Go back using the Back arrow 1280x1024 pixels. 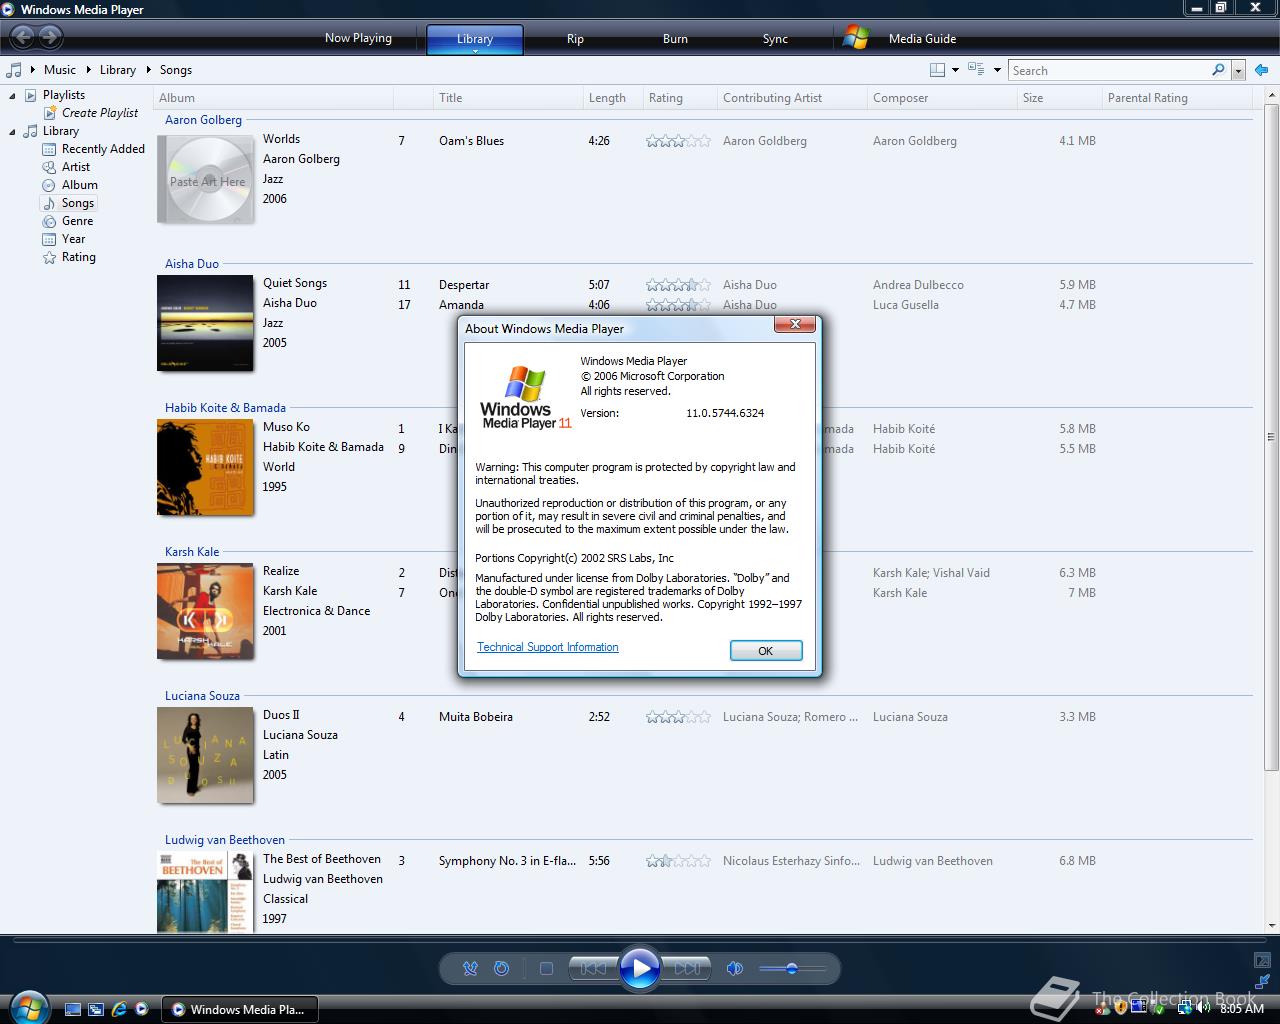pos(22,38)
